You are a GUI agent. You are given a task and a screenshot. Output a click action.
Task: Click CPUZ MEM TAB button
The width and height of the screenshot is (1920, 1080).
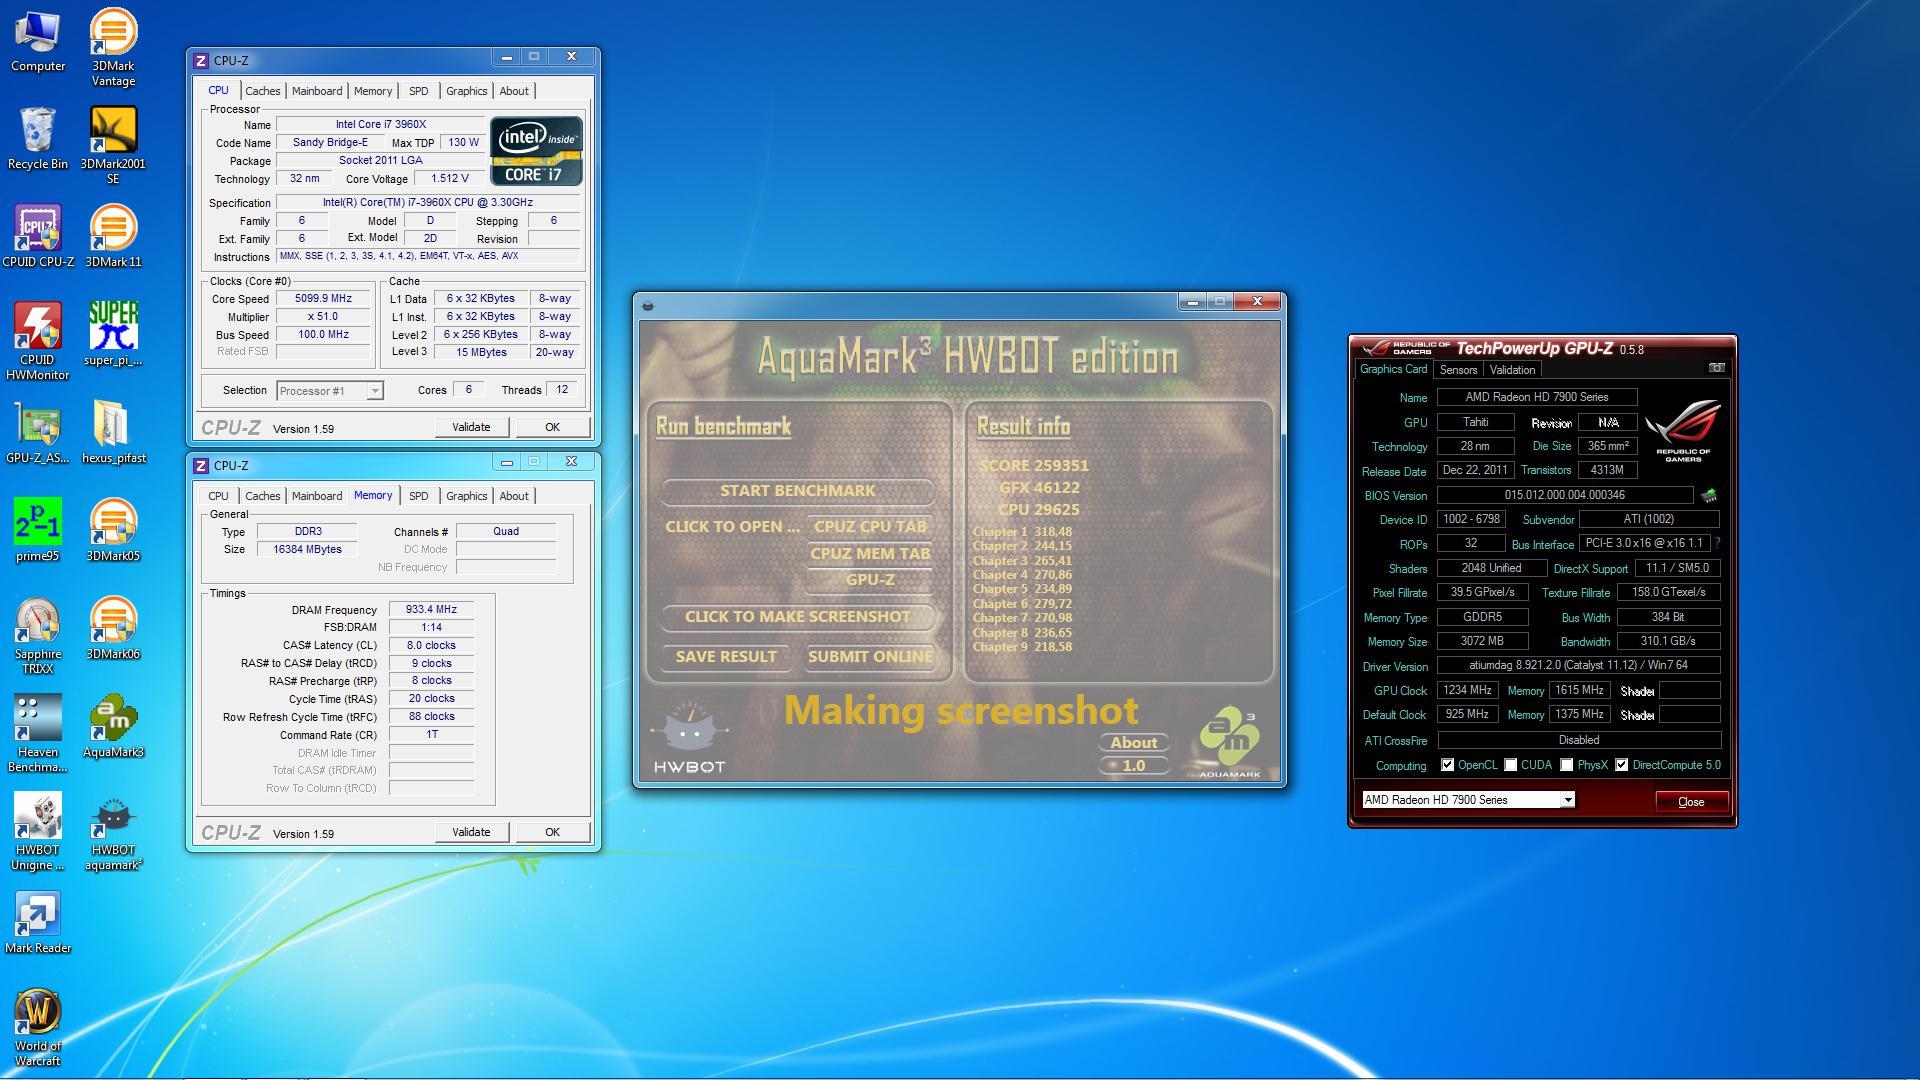870,554
